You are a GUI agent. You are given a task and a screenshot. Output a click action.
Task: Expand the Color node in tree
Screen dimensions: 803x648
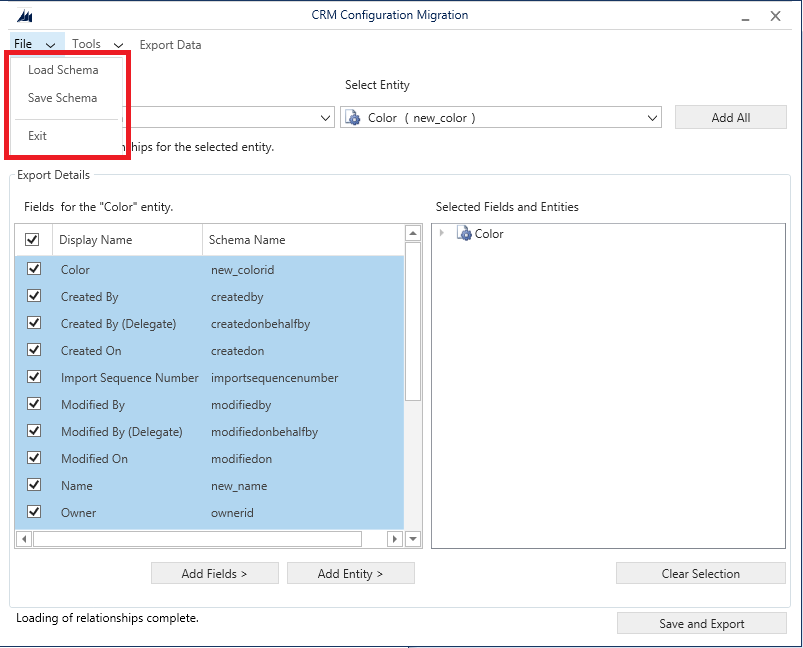442,234
